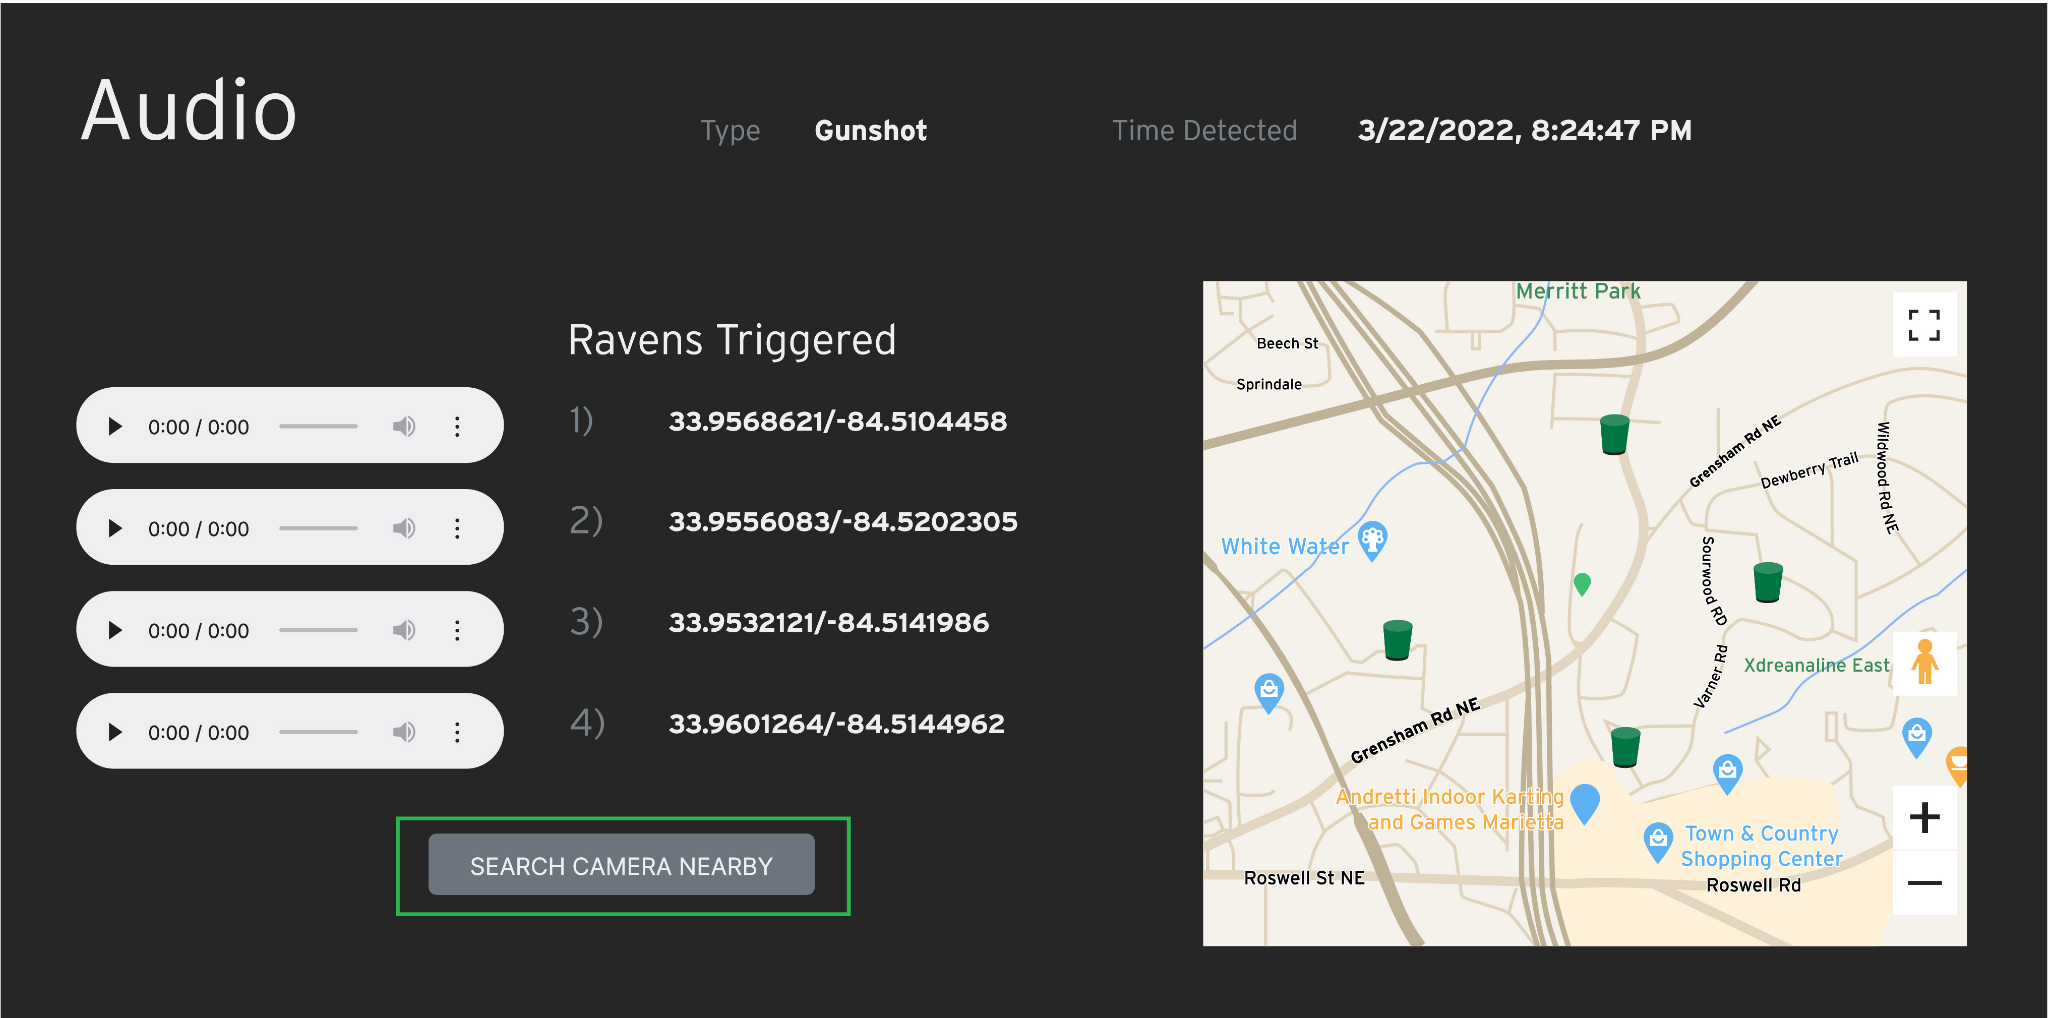Start playback on the fourth audio clip
Screen dimensions: 2048x1018
point(115,731)
